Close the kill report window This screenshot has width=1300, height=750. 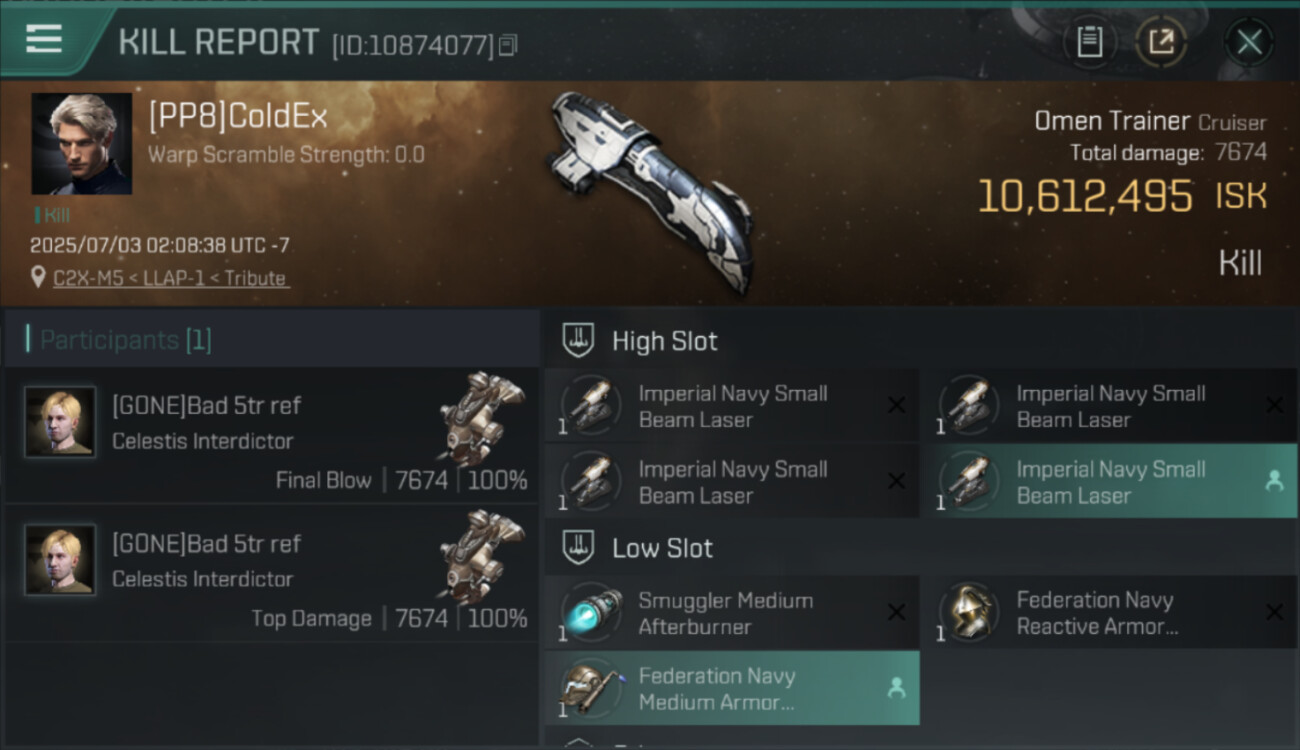tap(1249, 42)
